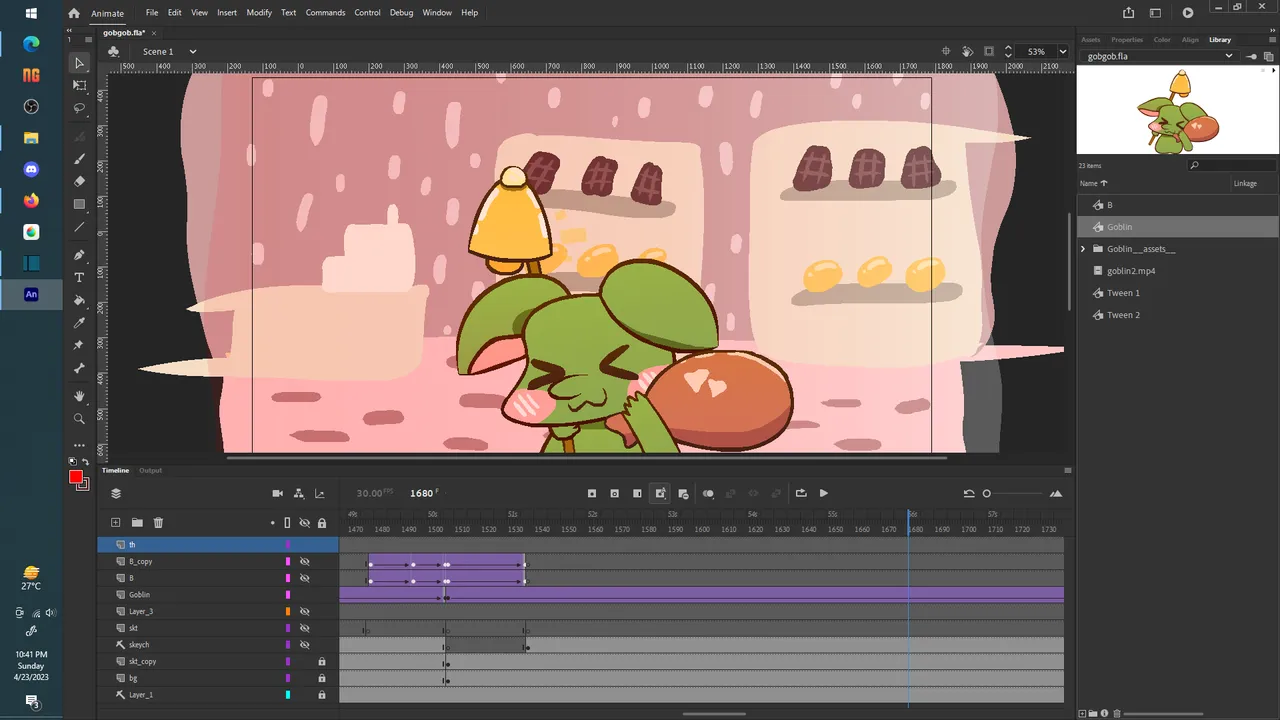Toggle loop playback in timeline
Viewport: 1280px width, 720px height.
pyautogui.click(x=801, y=493)
